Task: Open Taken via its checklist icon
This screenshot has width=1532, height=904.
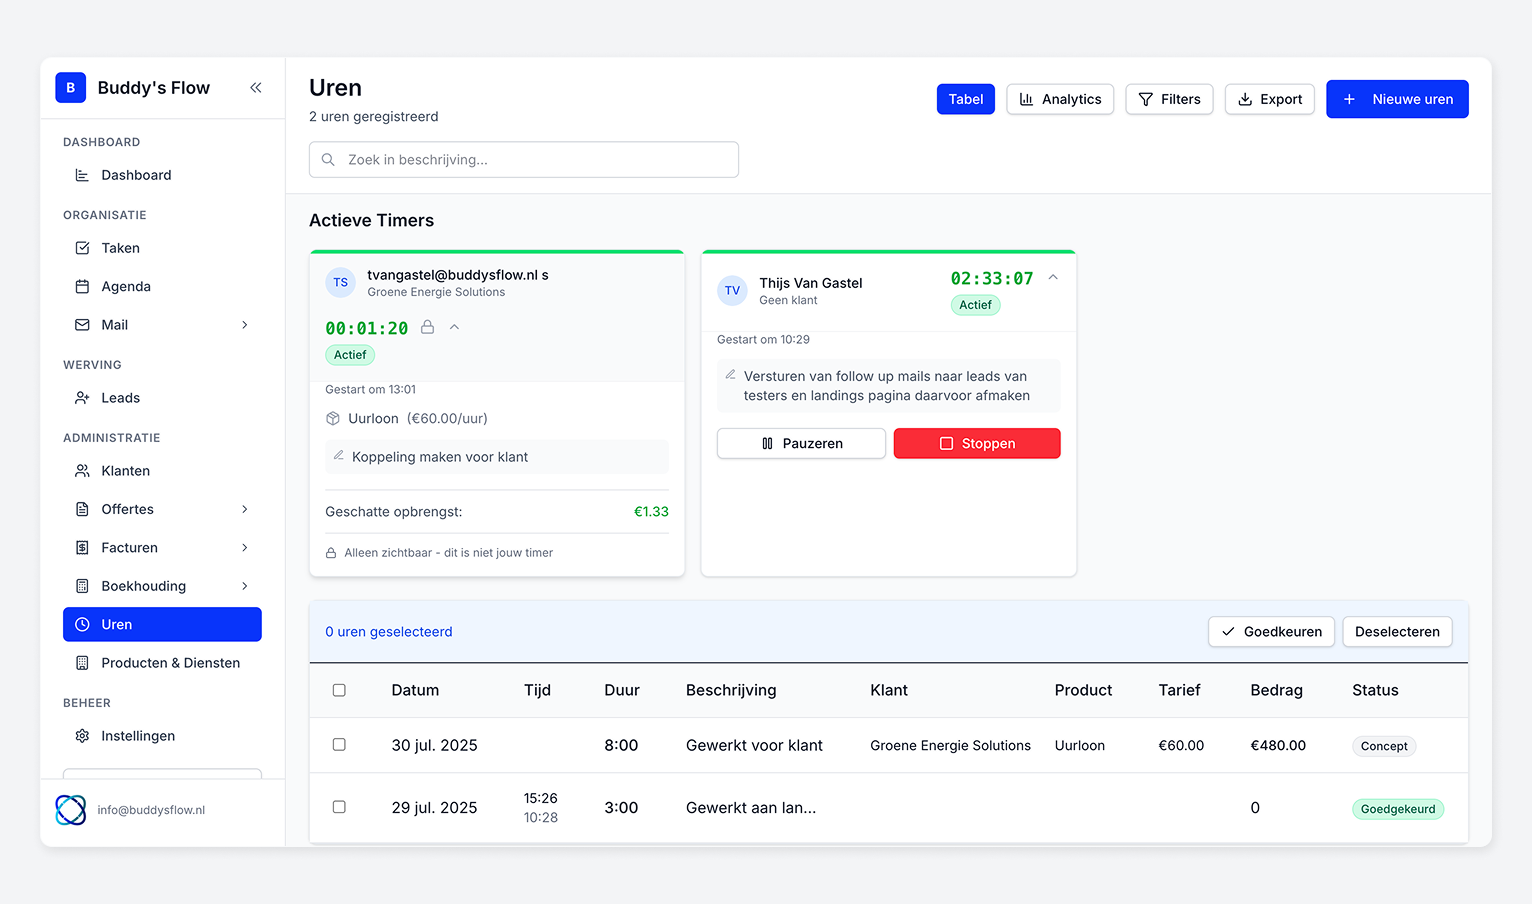Action: (82, 247)
